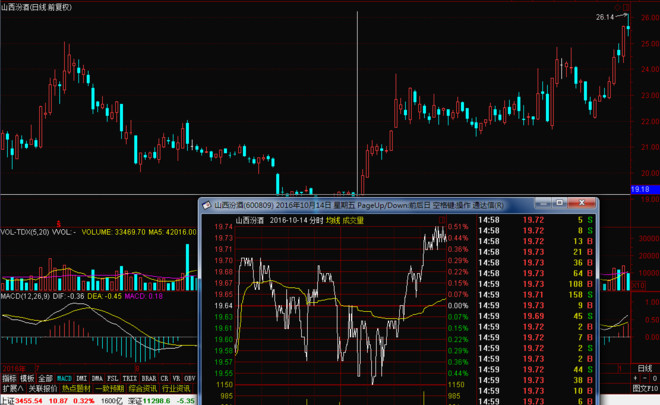
Task: Click the DEA: -0.45 readout
Action: [105, 296]
